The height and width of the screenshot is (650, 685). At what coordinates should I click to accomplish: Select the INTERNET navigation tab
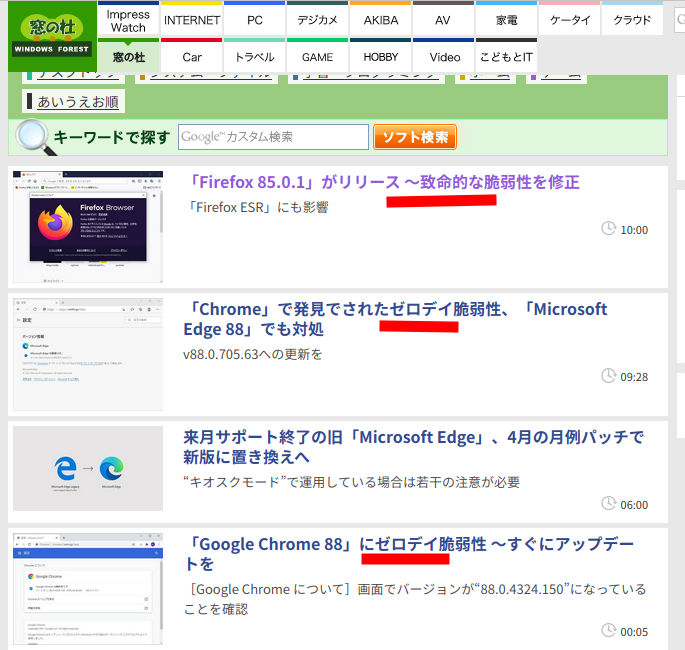[x=192, y=20]
